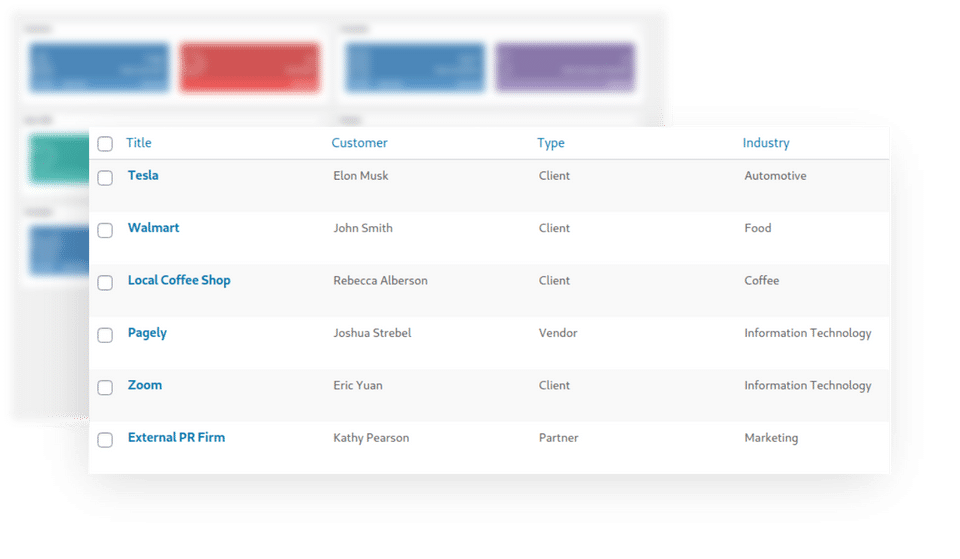Select the Walmart row checkbox
Viewport: 960px width, 559px height.
105,230
